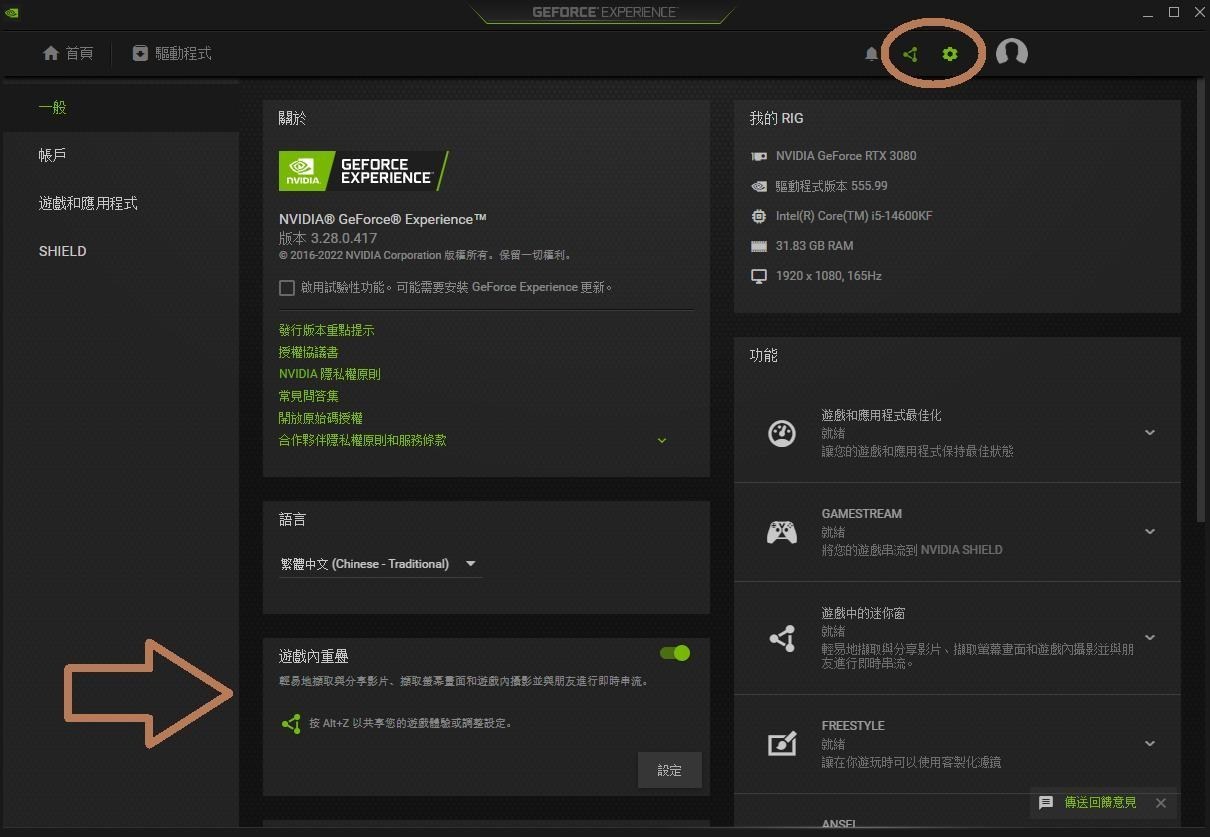Click the ANSEL feature label
Viewport: 1210px width, 837px height.
[x=840, y=824]
